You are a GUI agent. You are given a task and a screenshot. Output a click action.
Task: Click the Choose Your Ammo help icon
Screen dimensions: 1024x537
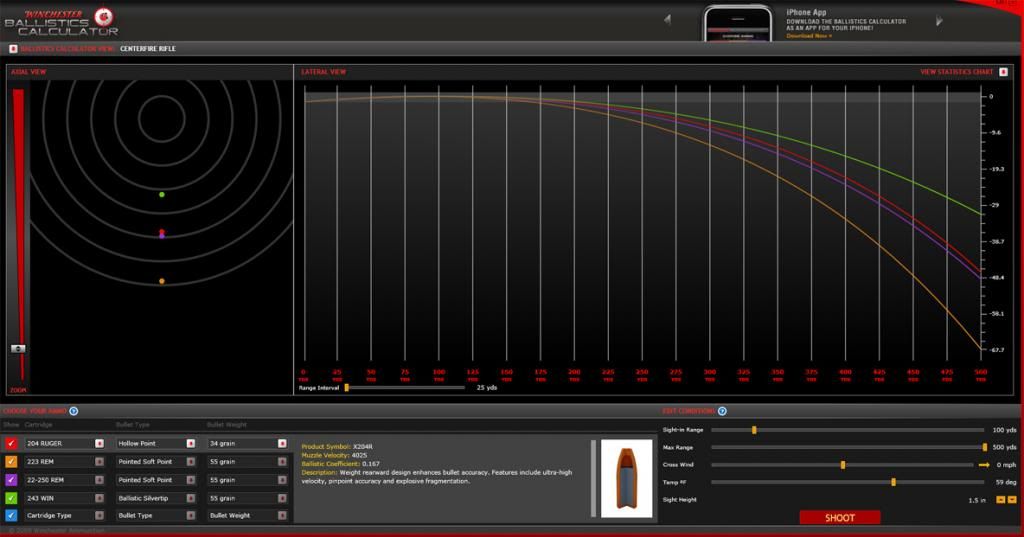point(73,411)
